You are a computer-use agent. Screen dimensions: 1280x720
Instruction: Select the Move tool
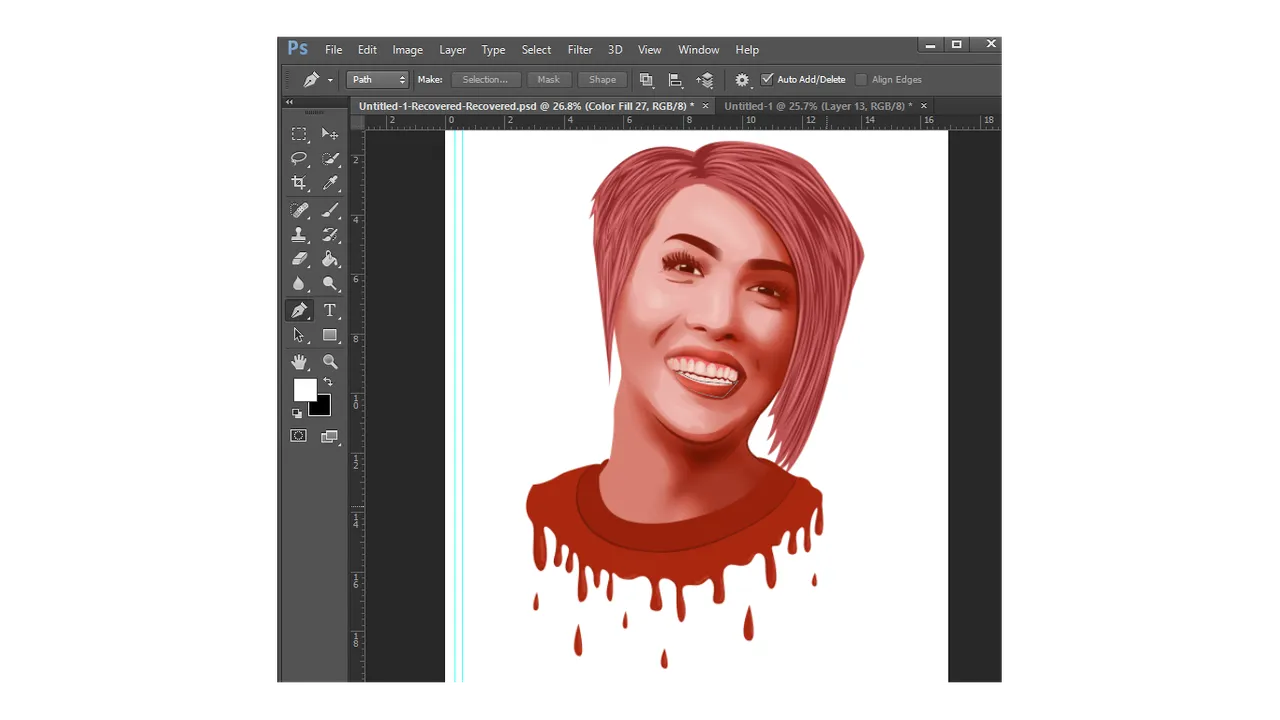[330, 134]
